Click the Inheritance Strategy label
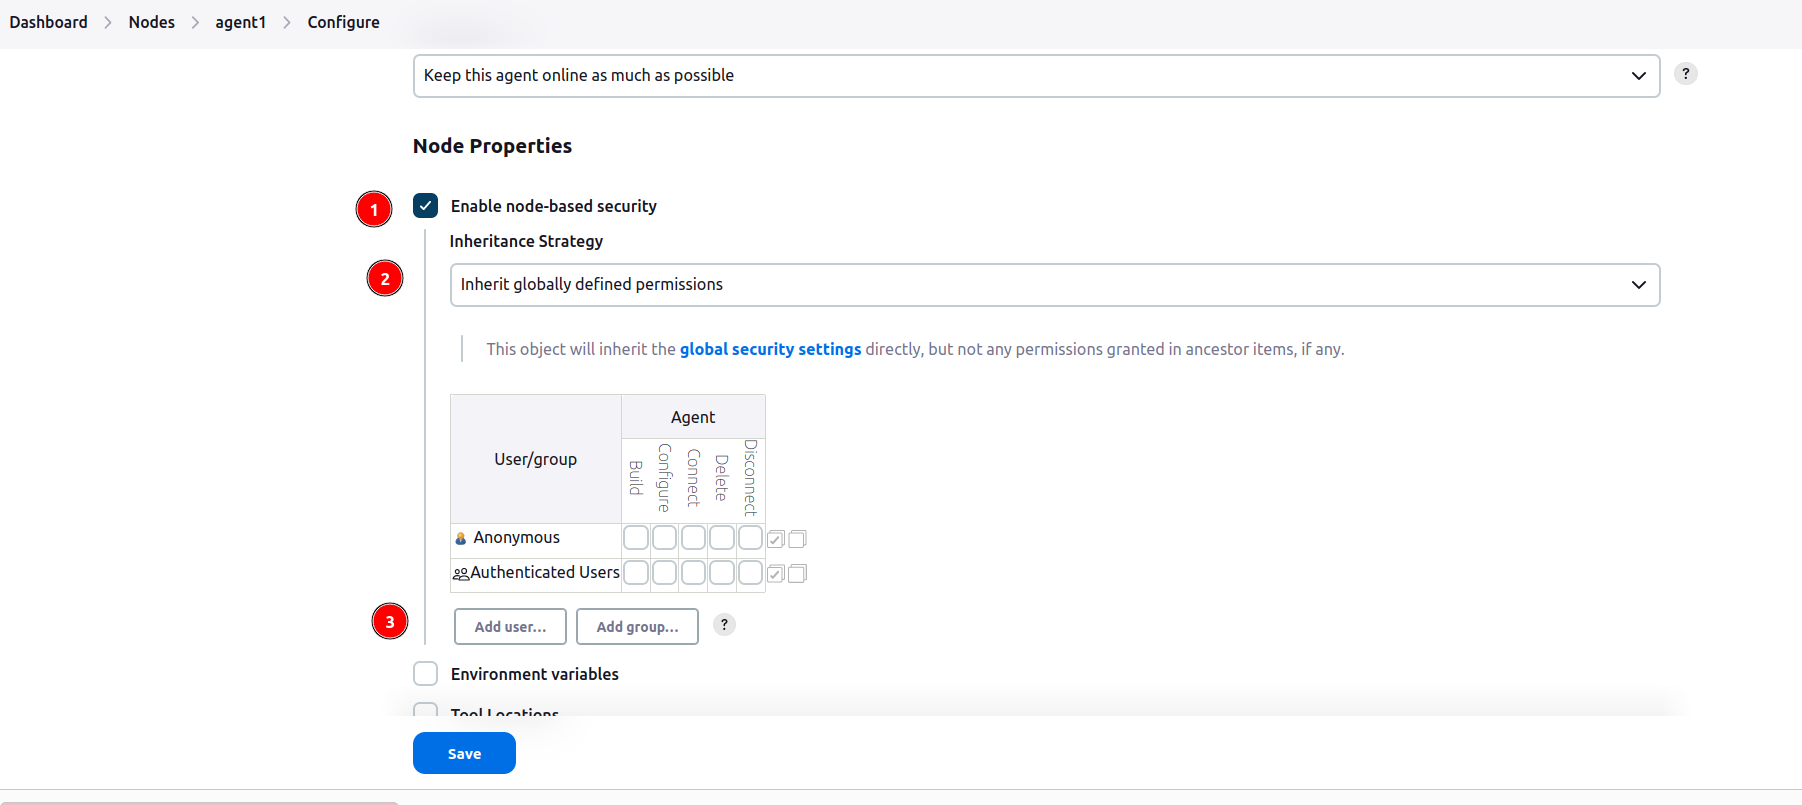The width and height of the screenshot is (1802, 805). click(x=526, y=241)
